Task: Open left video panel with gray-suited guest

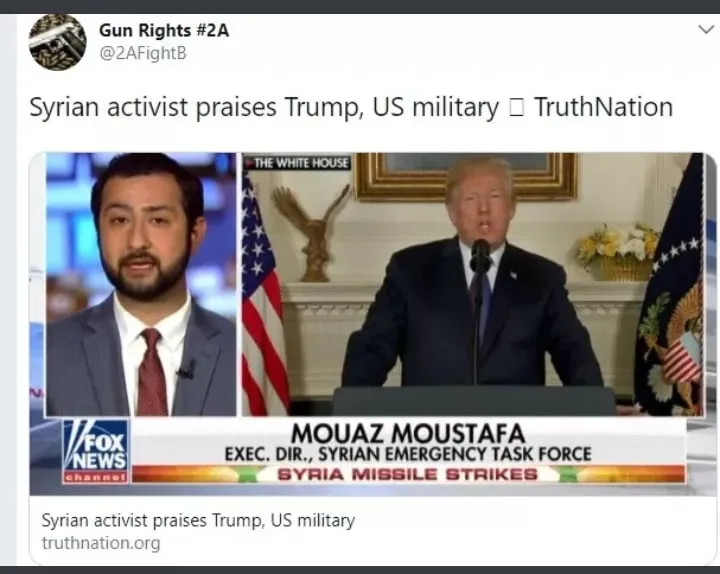Action: click(141, 285)
